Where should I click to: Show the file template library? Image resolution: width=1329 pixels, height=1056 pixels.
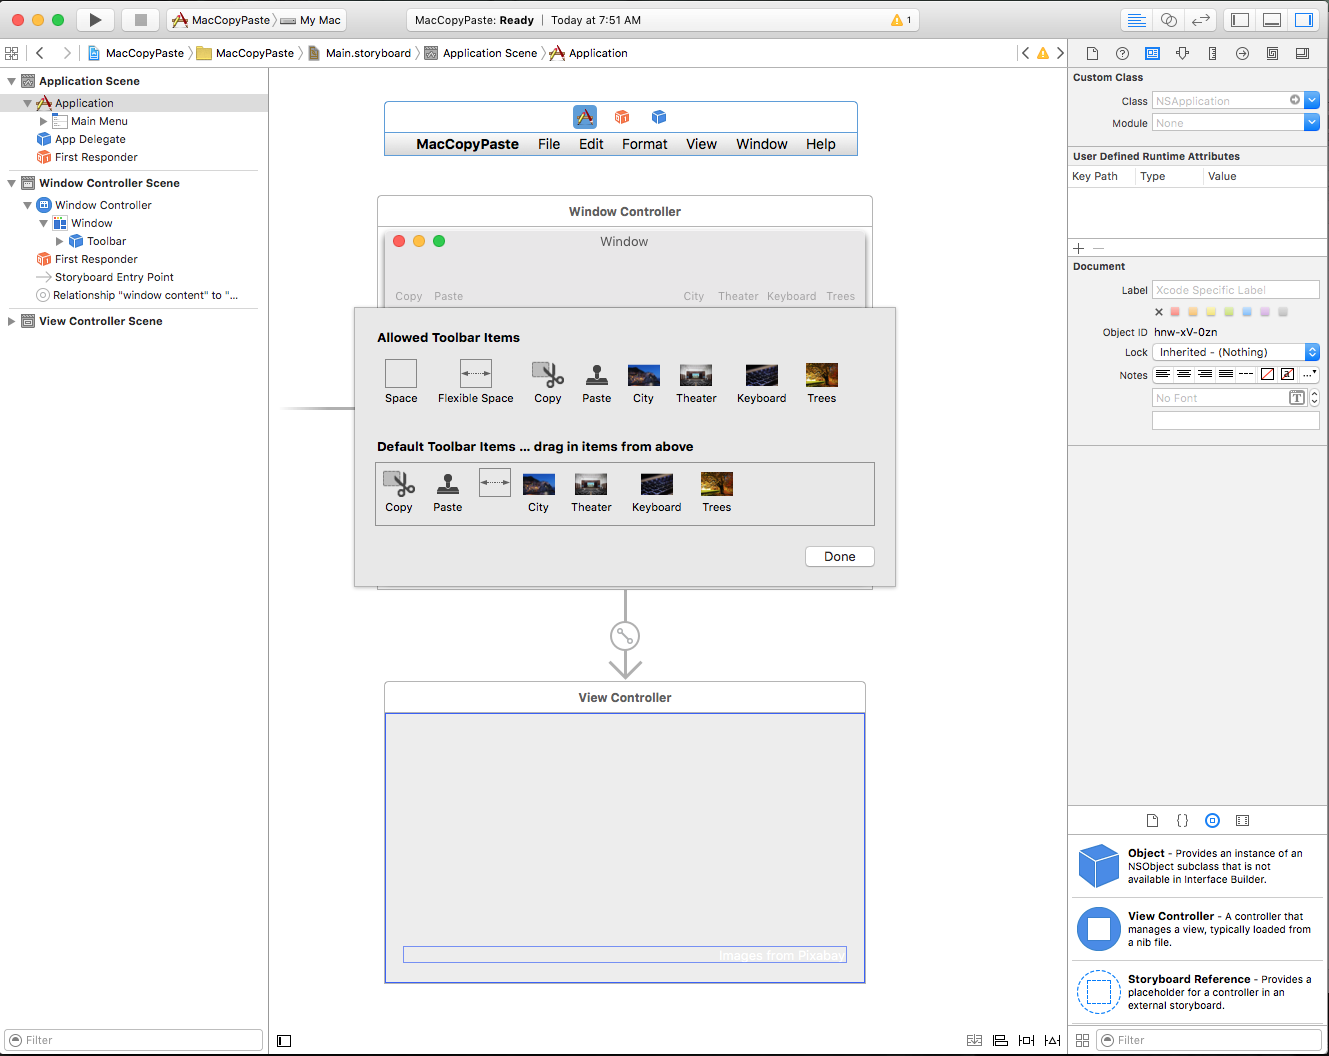pos(1152,820)
